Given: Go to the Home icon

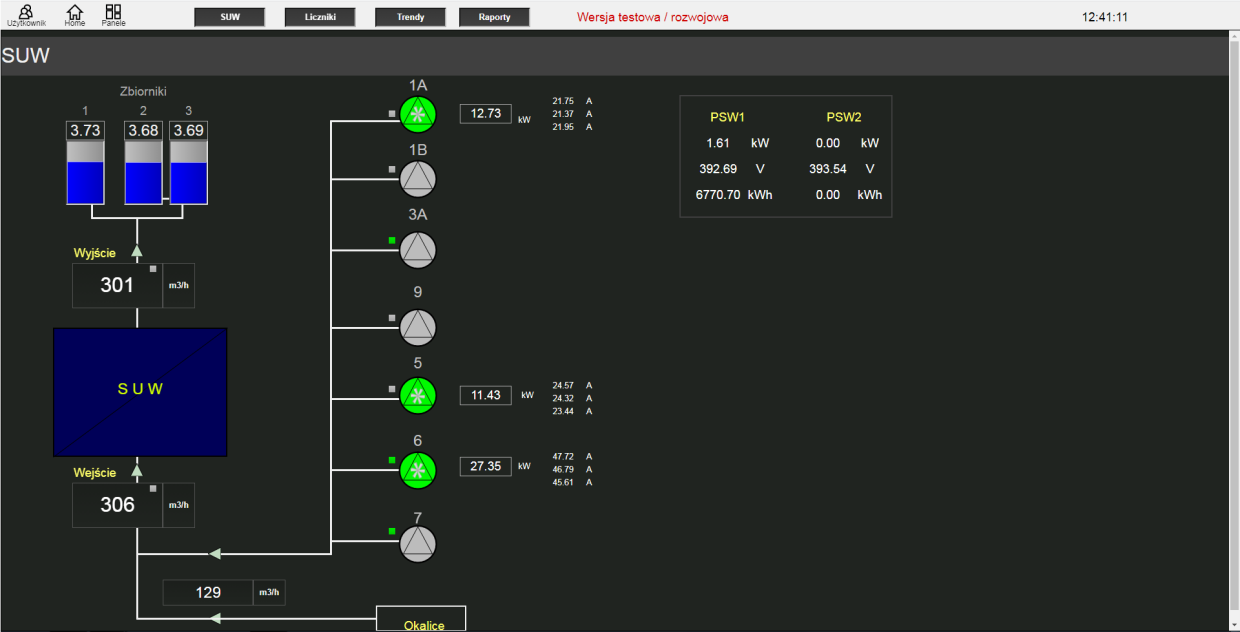Looking at the screenshot, I should 74,13.
